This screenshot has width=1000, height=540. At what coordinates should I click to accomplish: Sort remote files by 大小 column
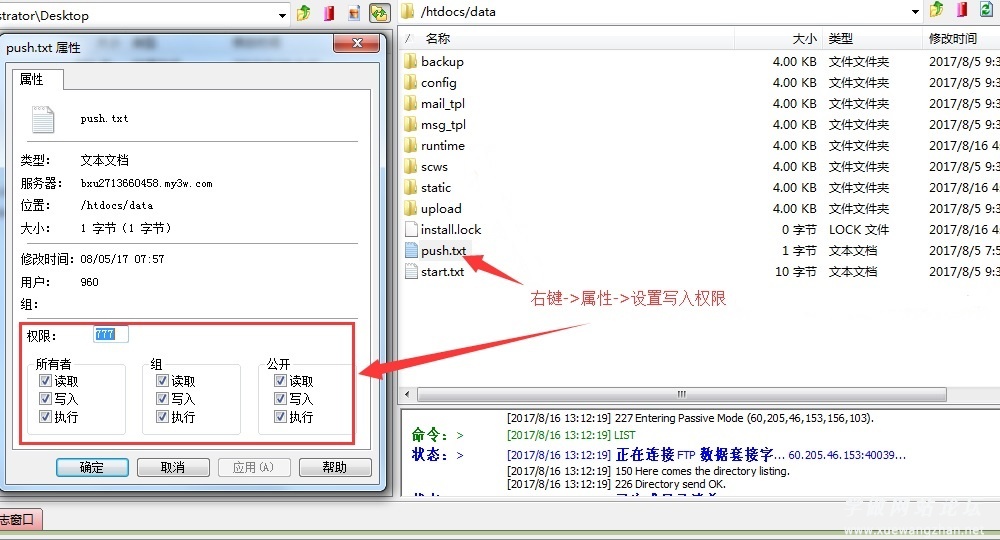(804, 38)
